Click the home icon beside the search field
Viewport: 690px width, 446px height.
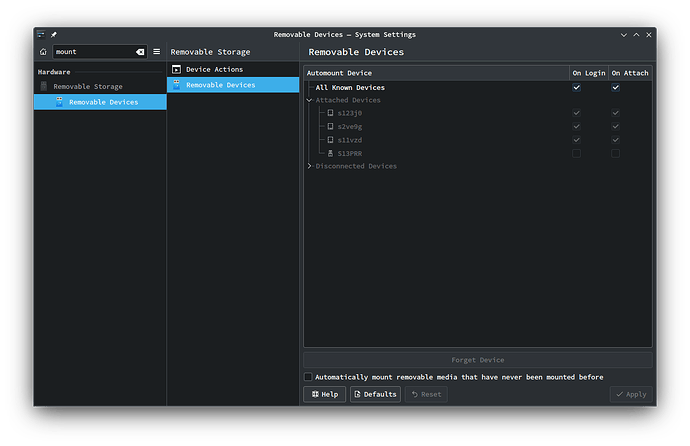43,51
